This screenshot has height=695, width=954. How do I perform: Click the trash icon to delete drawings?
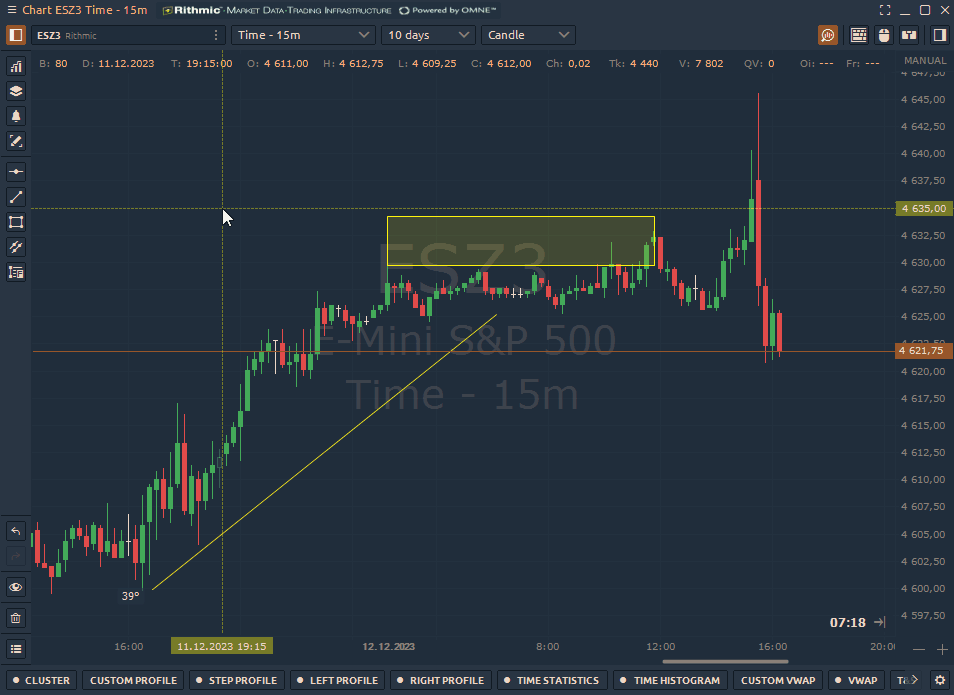(16, 618)
